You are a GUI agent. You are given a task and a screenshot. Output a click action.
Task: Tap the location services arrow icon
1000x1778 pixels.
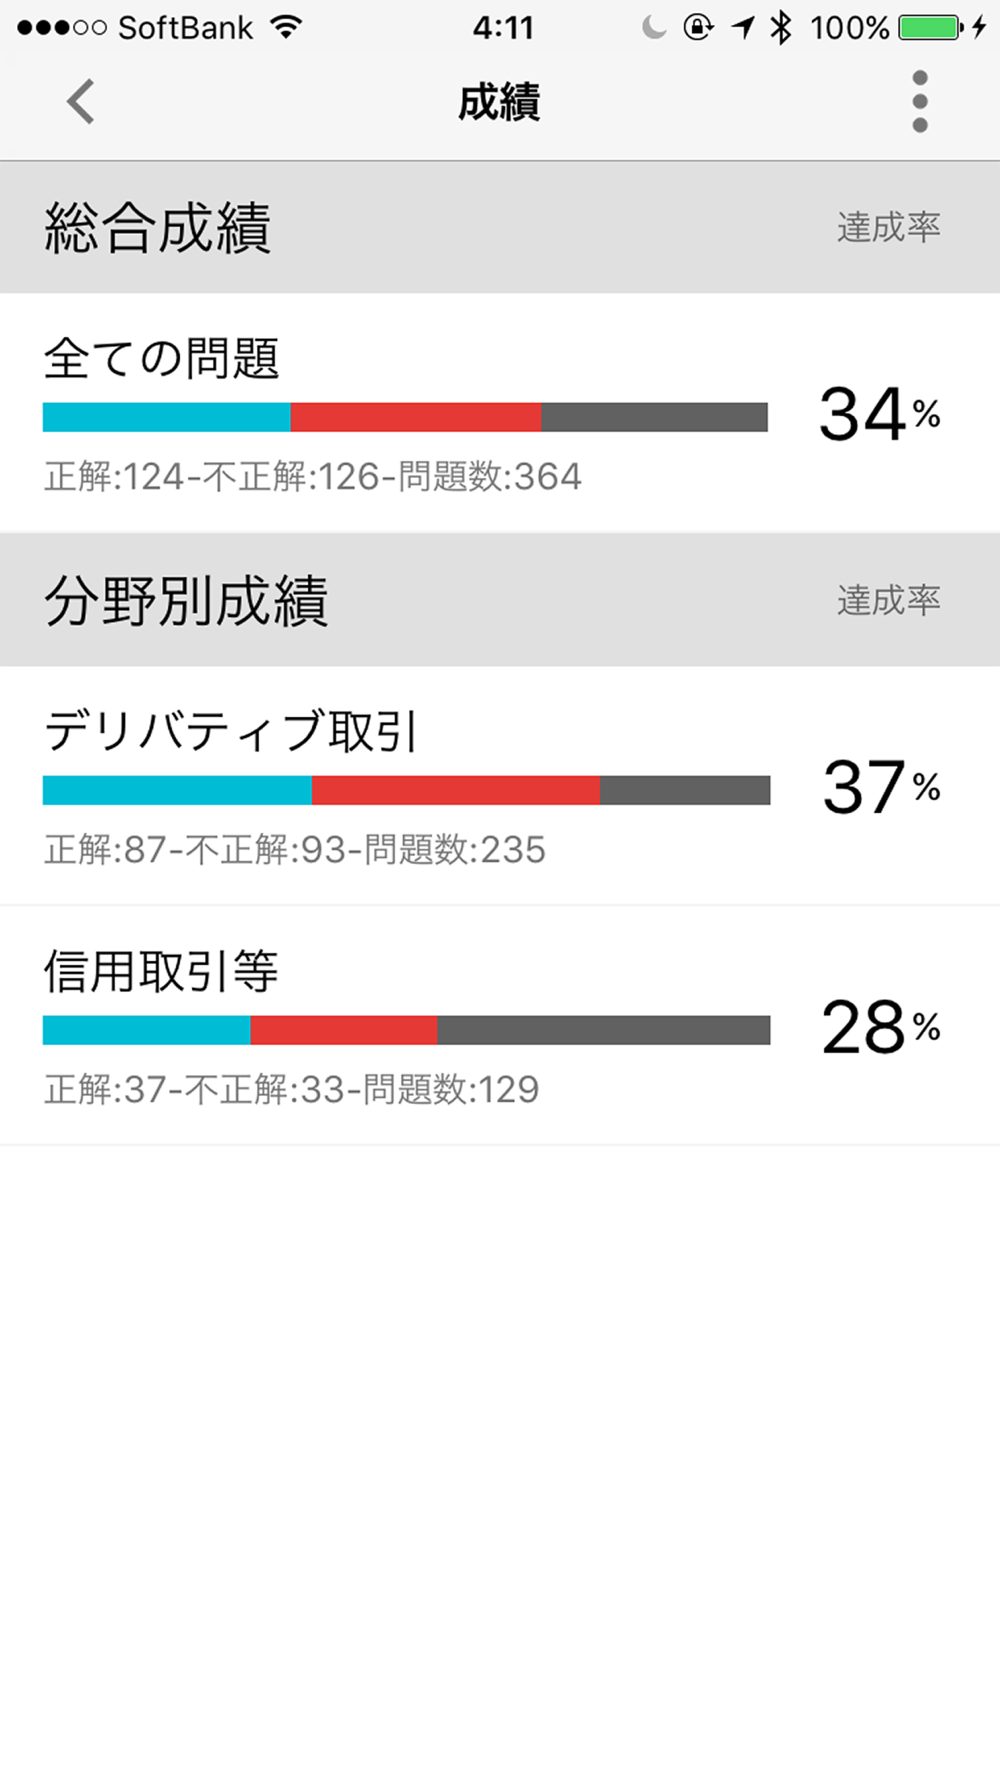click(742, 27)
